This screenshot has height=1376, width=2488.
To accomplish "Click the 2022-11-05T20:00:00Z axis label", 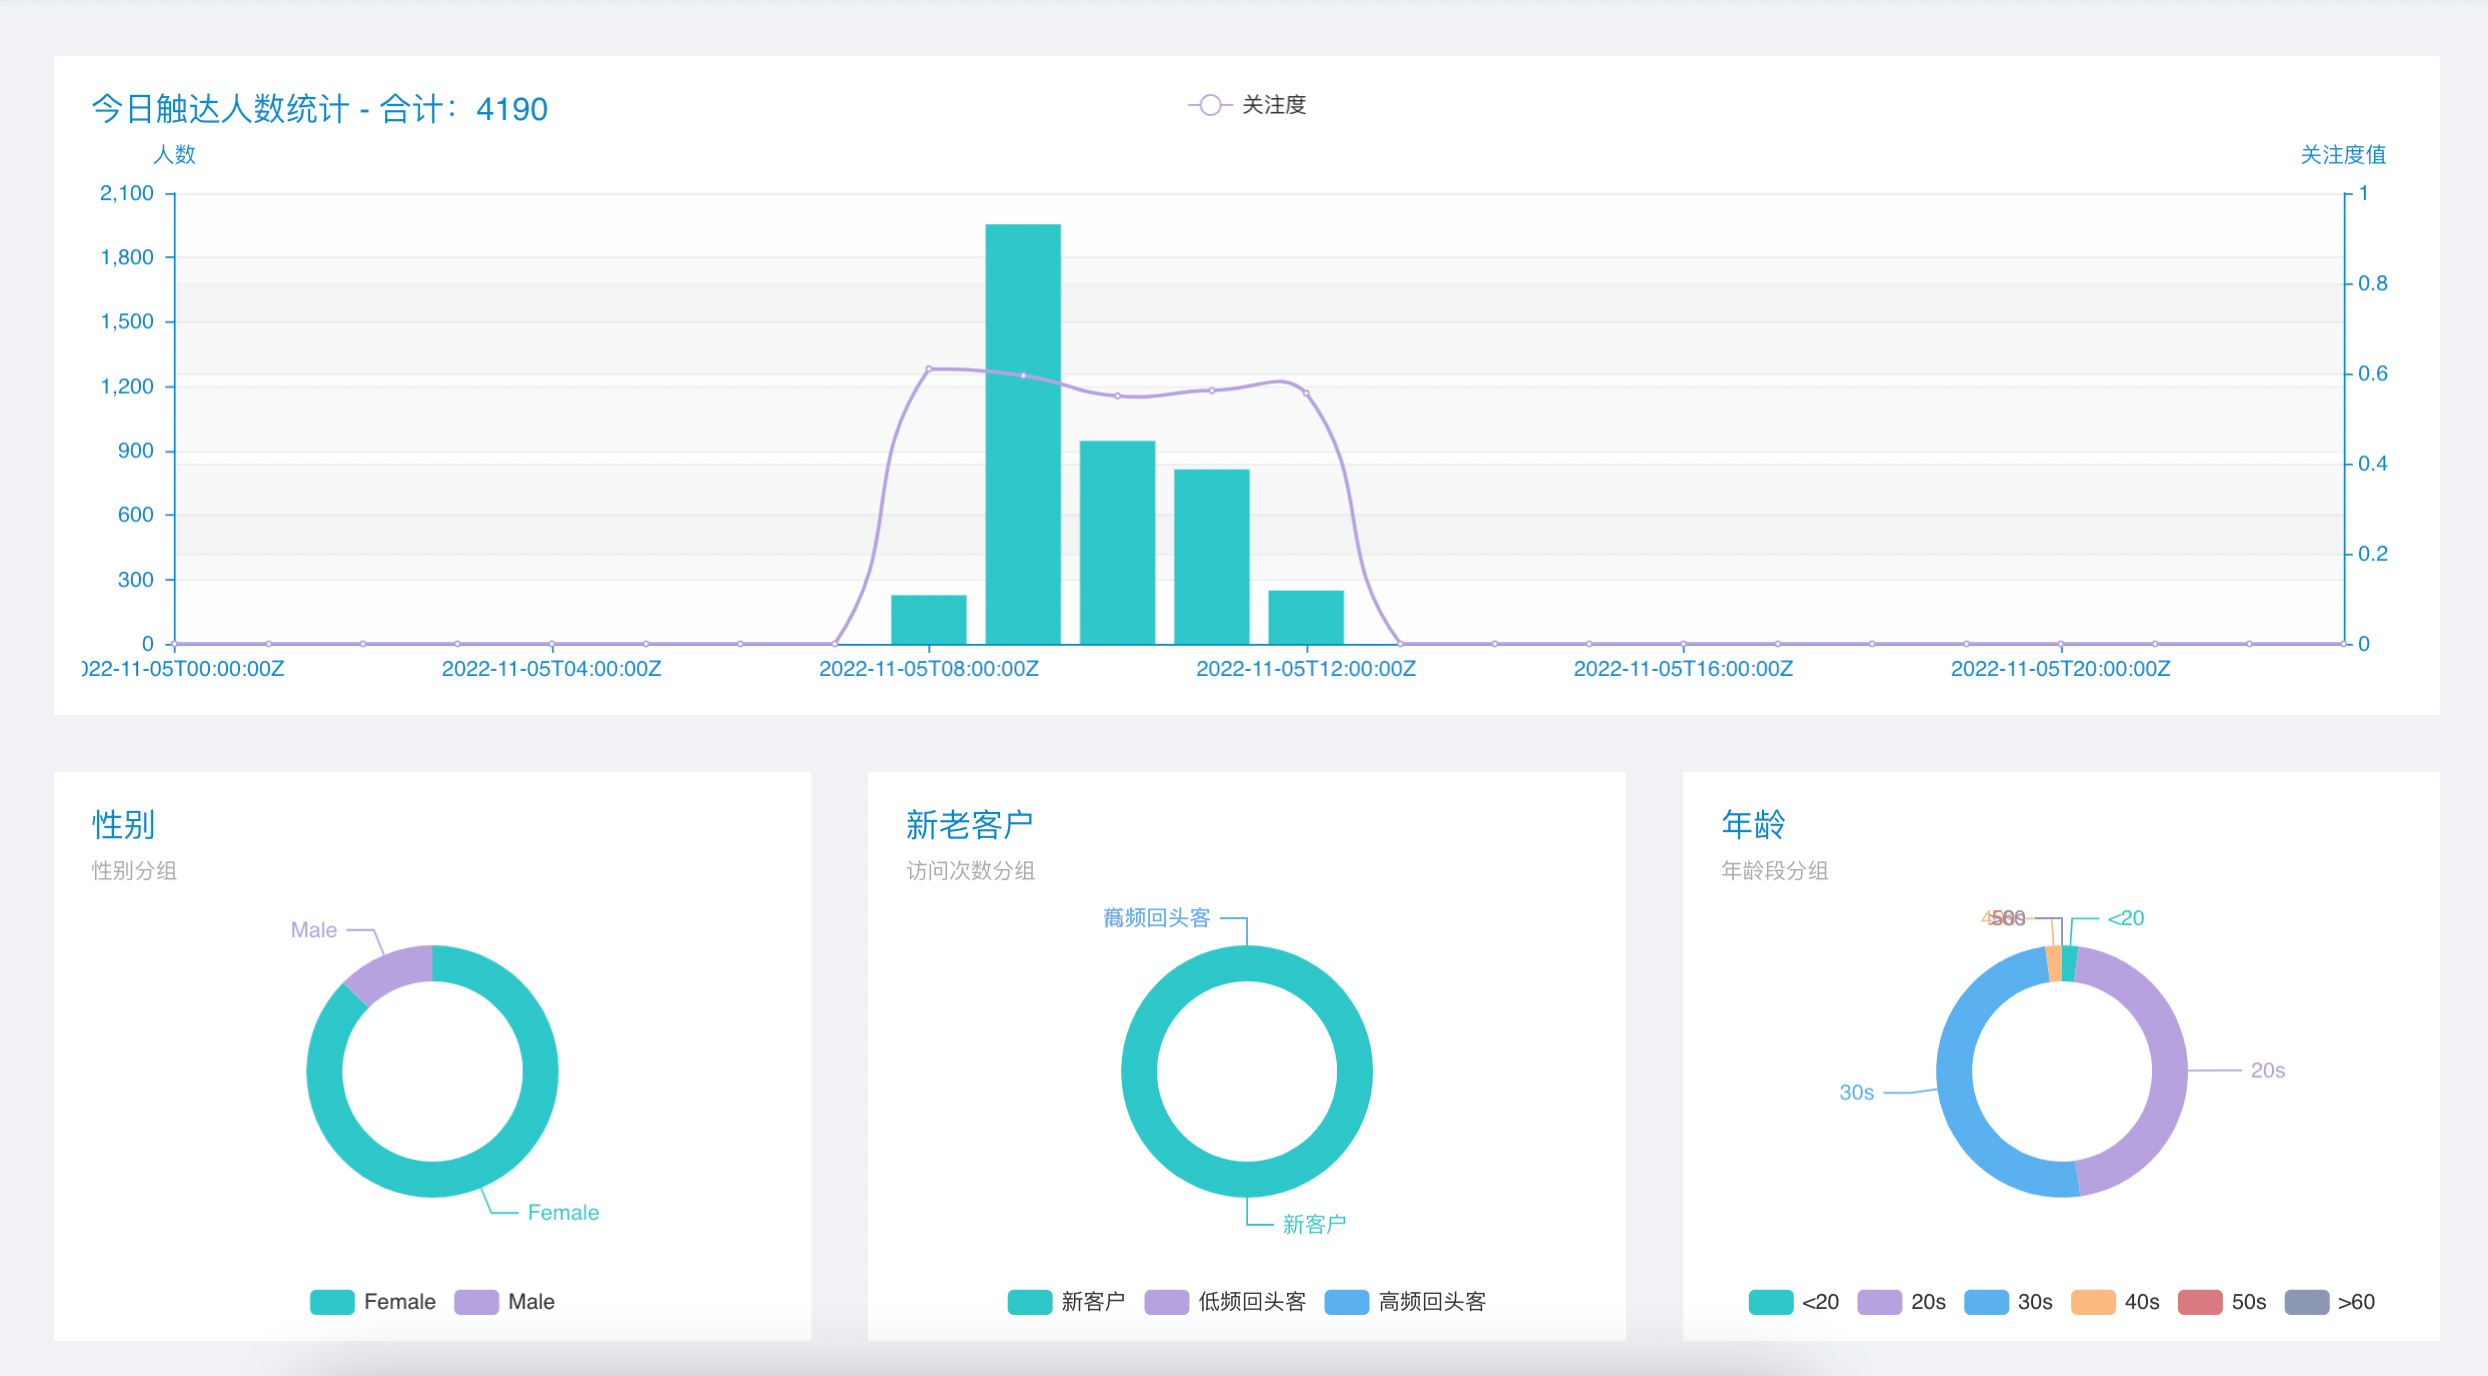I will coord(2061,668).
